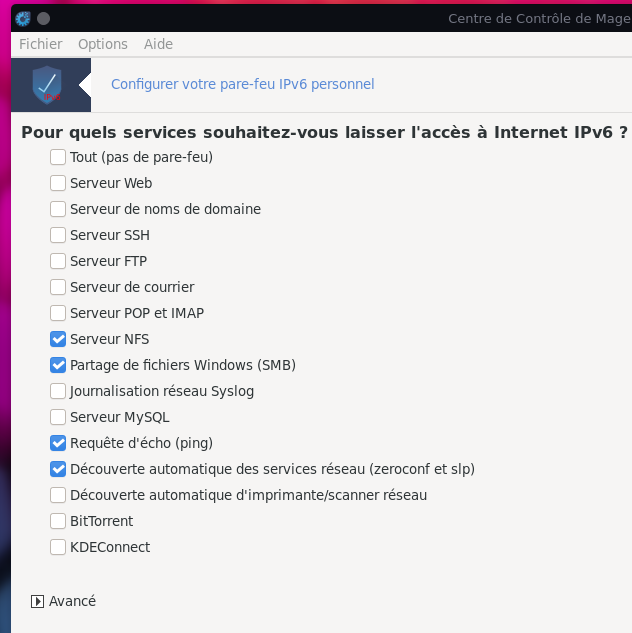Disable Partage de fichiers Windows (SMB)

[58, 365]
